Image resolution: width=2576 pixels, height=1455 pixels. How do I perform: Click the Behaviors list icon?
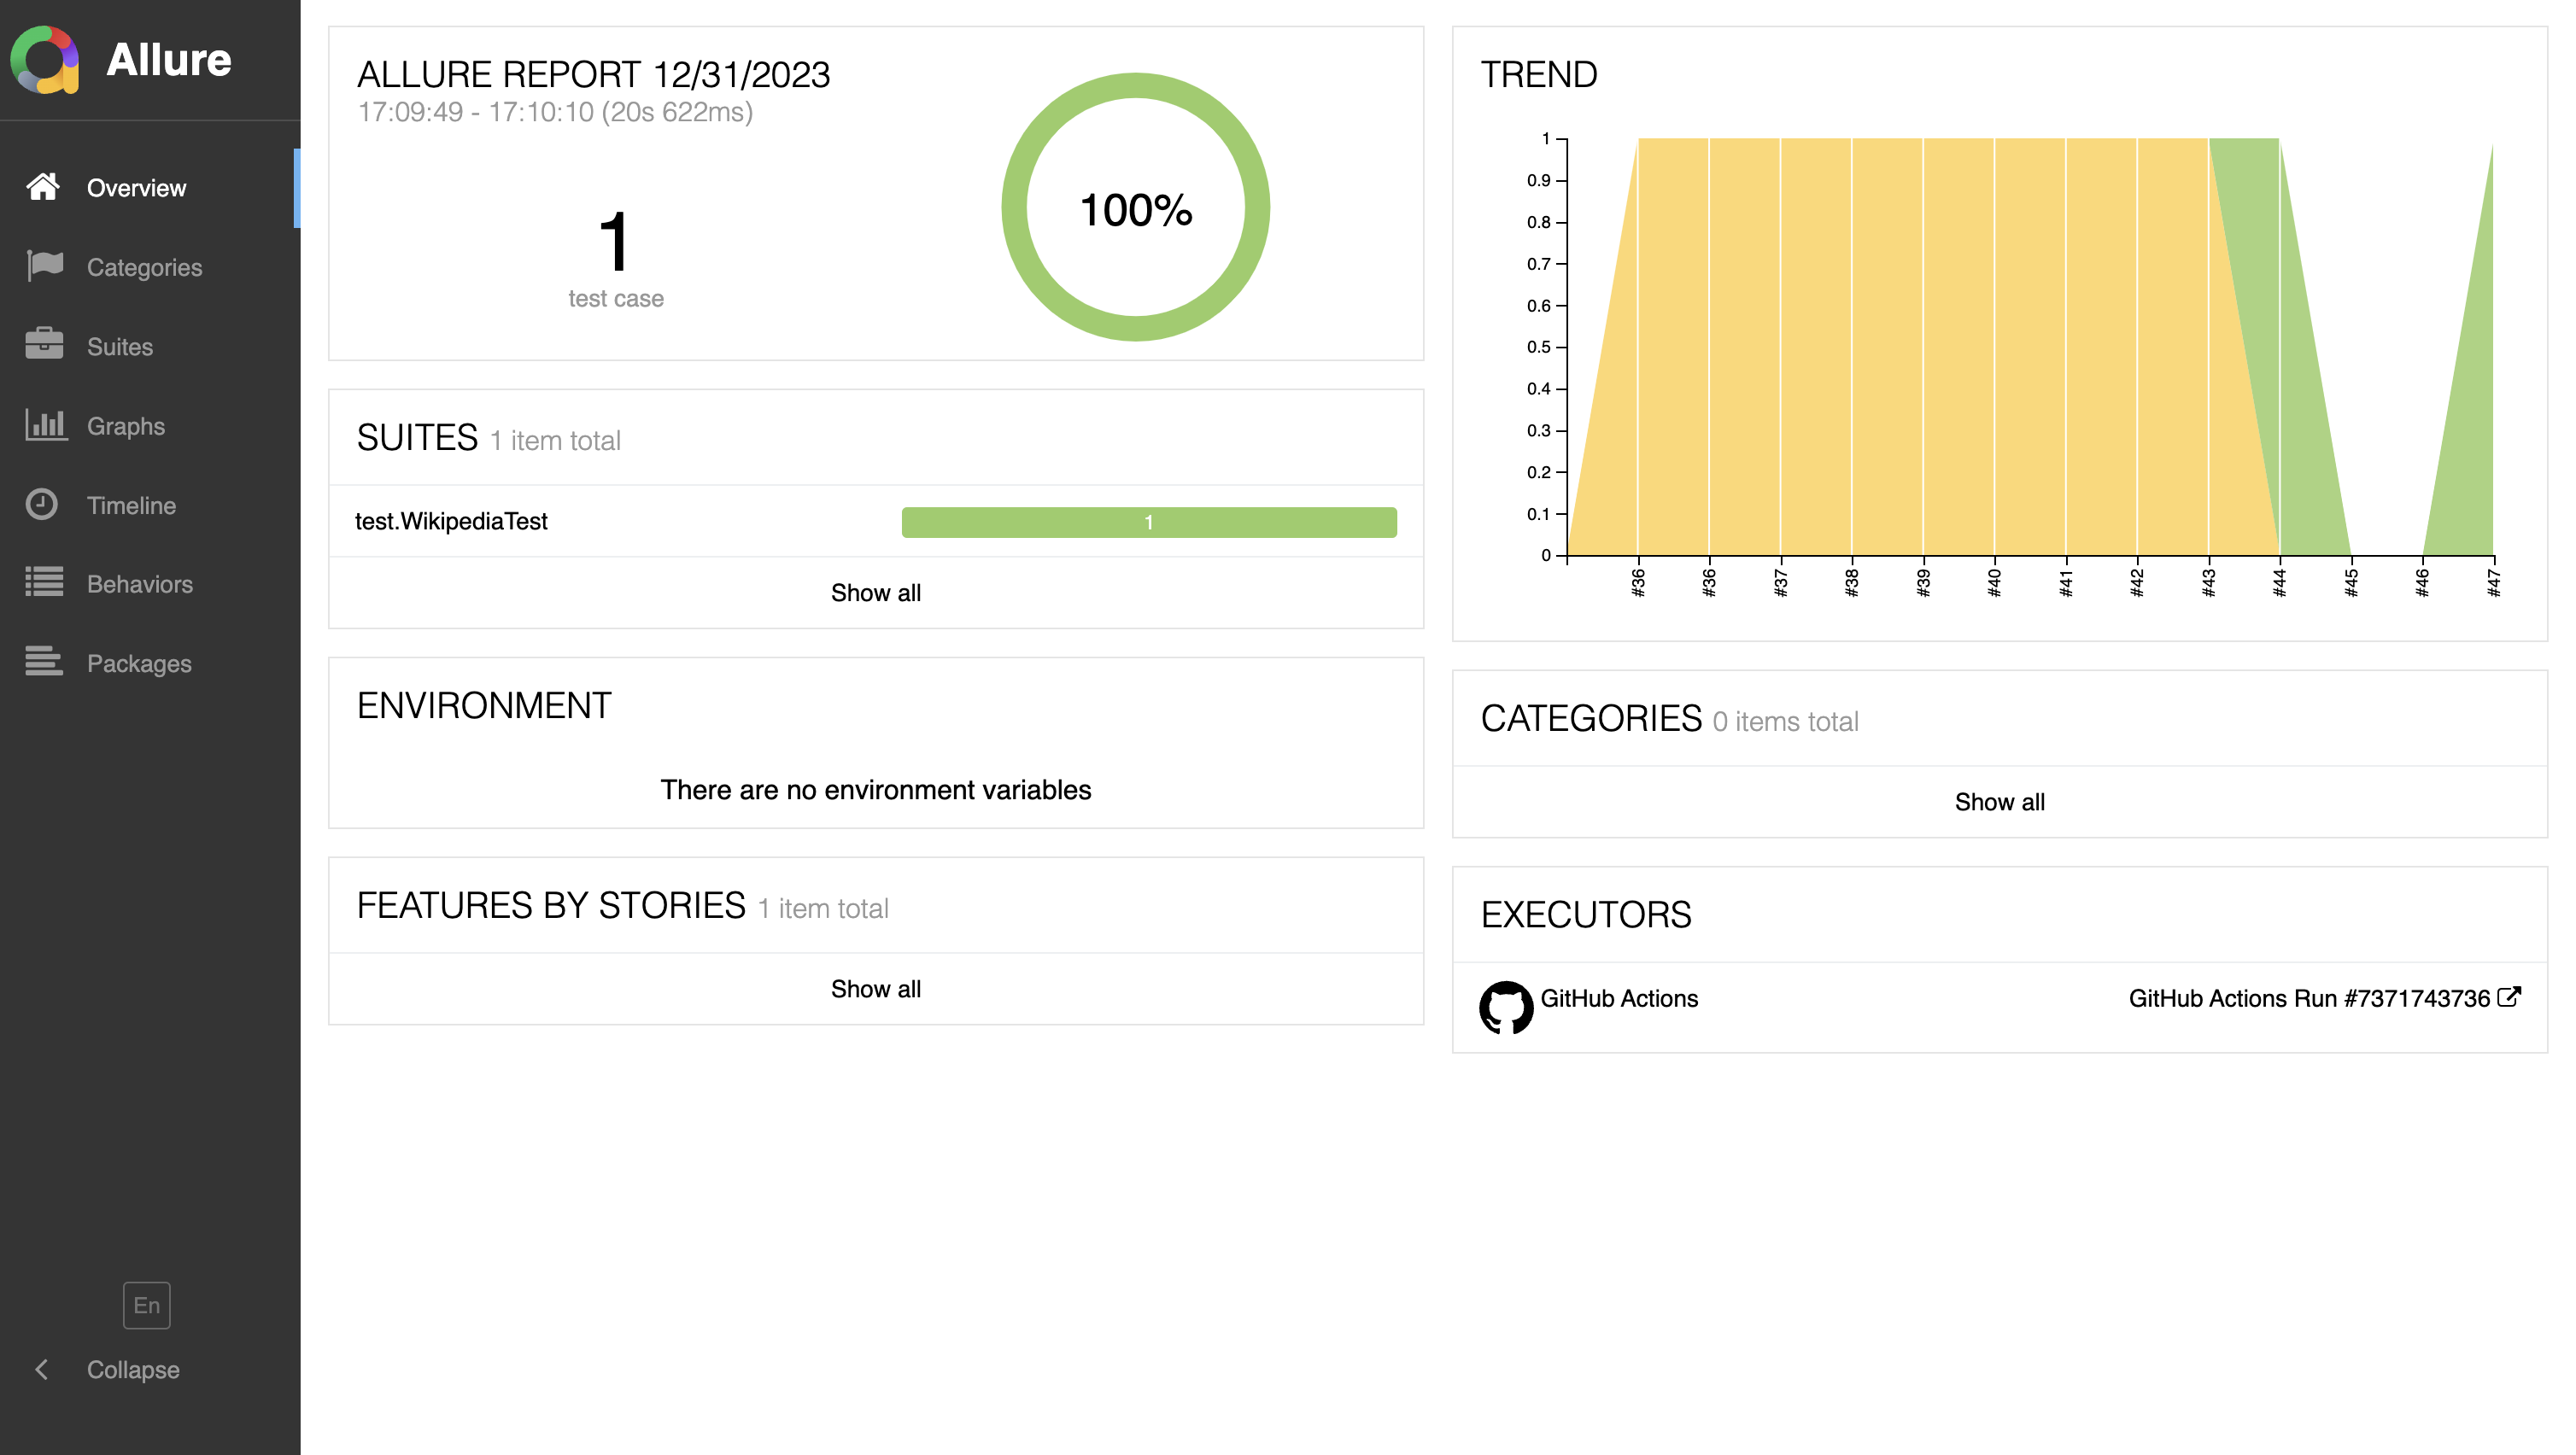click(x=44, y=583)
